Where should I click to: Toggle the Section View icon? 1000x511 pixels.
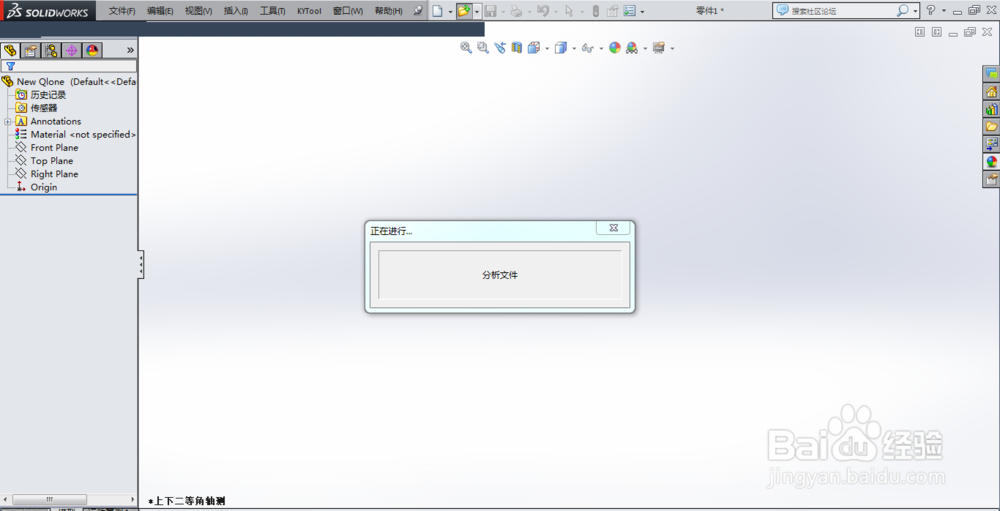click(x=517, y=48)
